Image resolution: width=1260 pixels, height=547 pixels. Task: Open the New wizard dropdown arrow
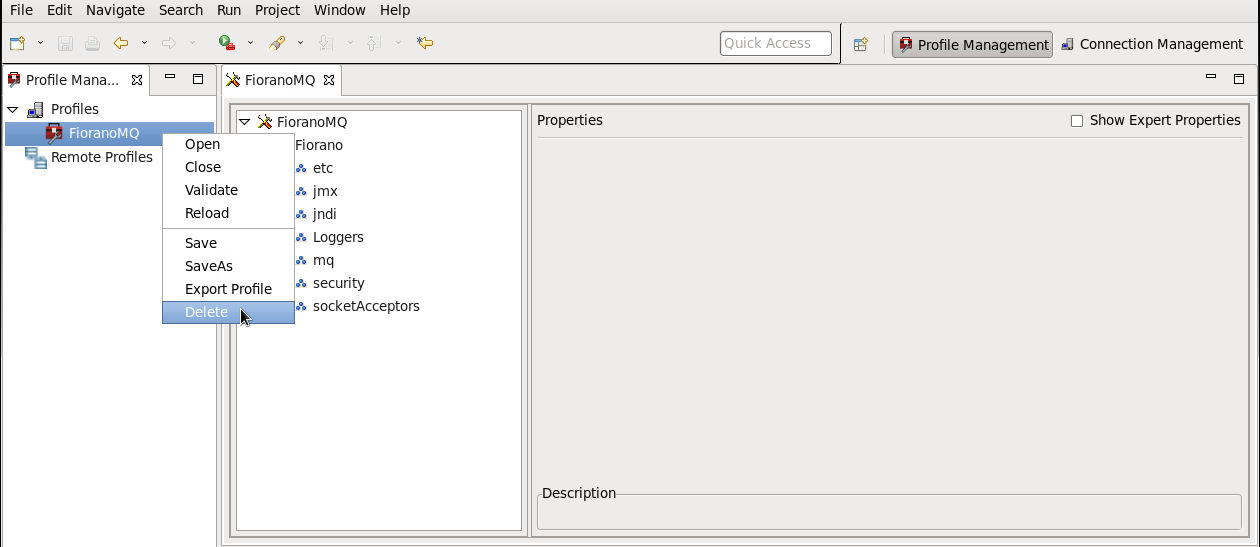40,43
